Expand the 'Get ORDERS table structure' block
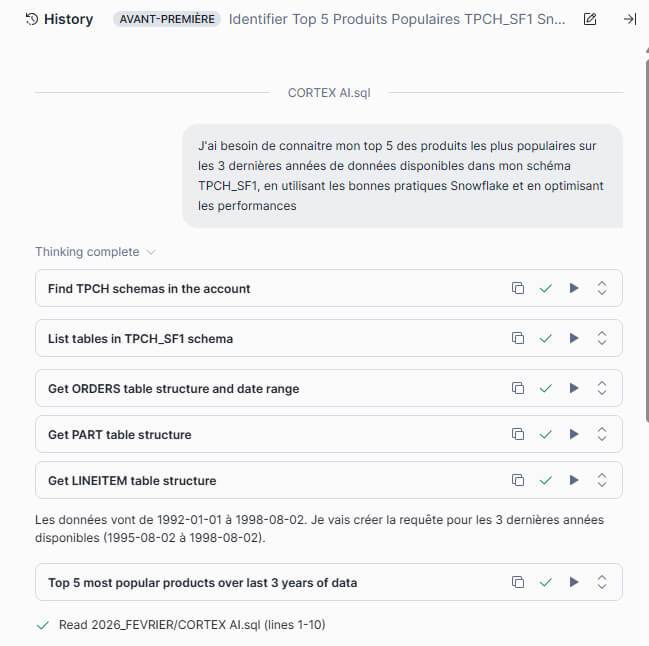The height and width of the screenshot is (646, 649). coord(602,388)
